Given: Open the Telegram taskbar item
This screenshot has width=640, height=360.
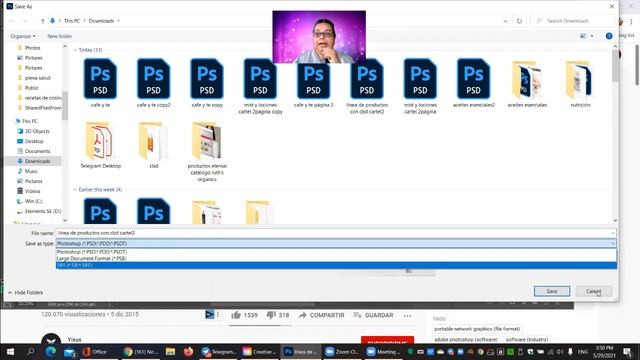Looking at the screenshot, I should 219,351.
